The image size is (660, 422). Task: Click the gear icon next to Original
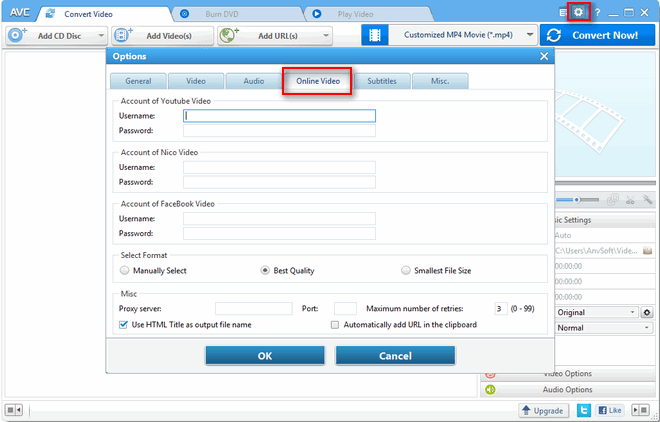647,313
